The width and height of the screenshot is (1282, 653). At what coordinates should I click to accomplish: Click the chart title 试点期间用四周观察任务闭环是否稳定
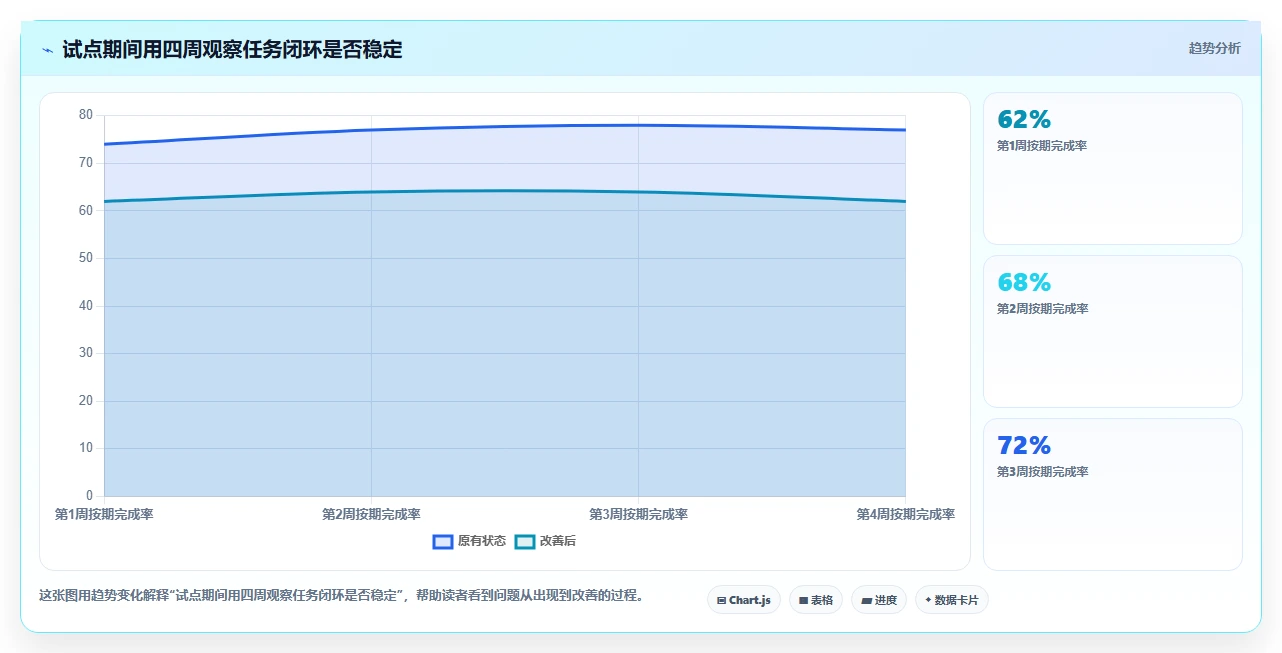[x=232, y=50]
